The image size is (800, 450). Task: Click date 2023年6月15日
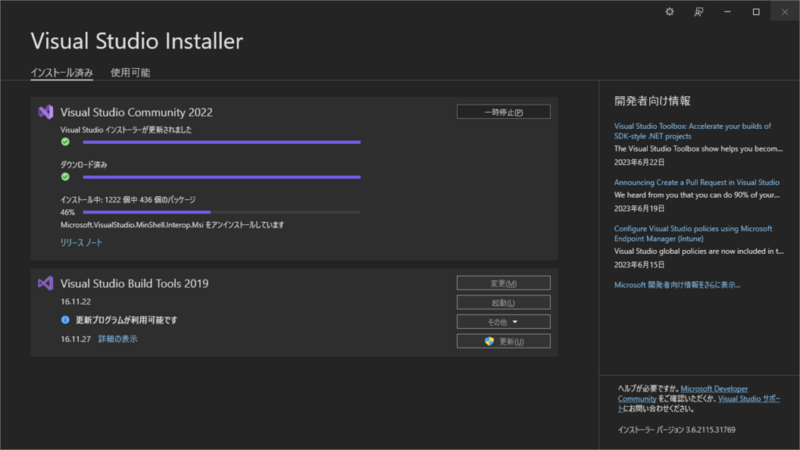click(639, 265)
